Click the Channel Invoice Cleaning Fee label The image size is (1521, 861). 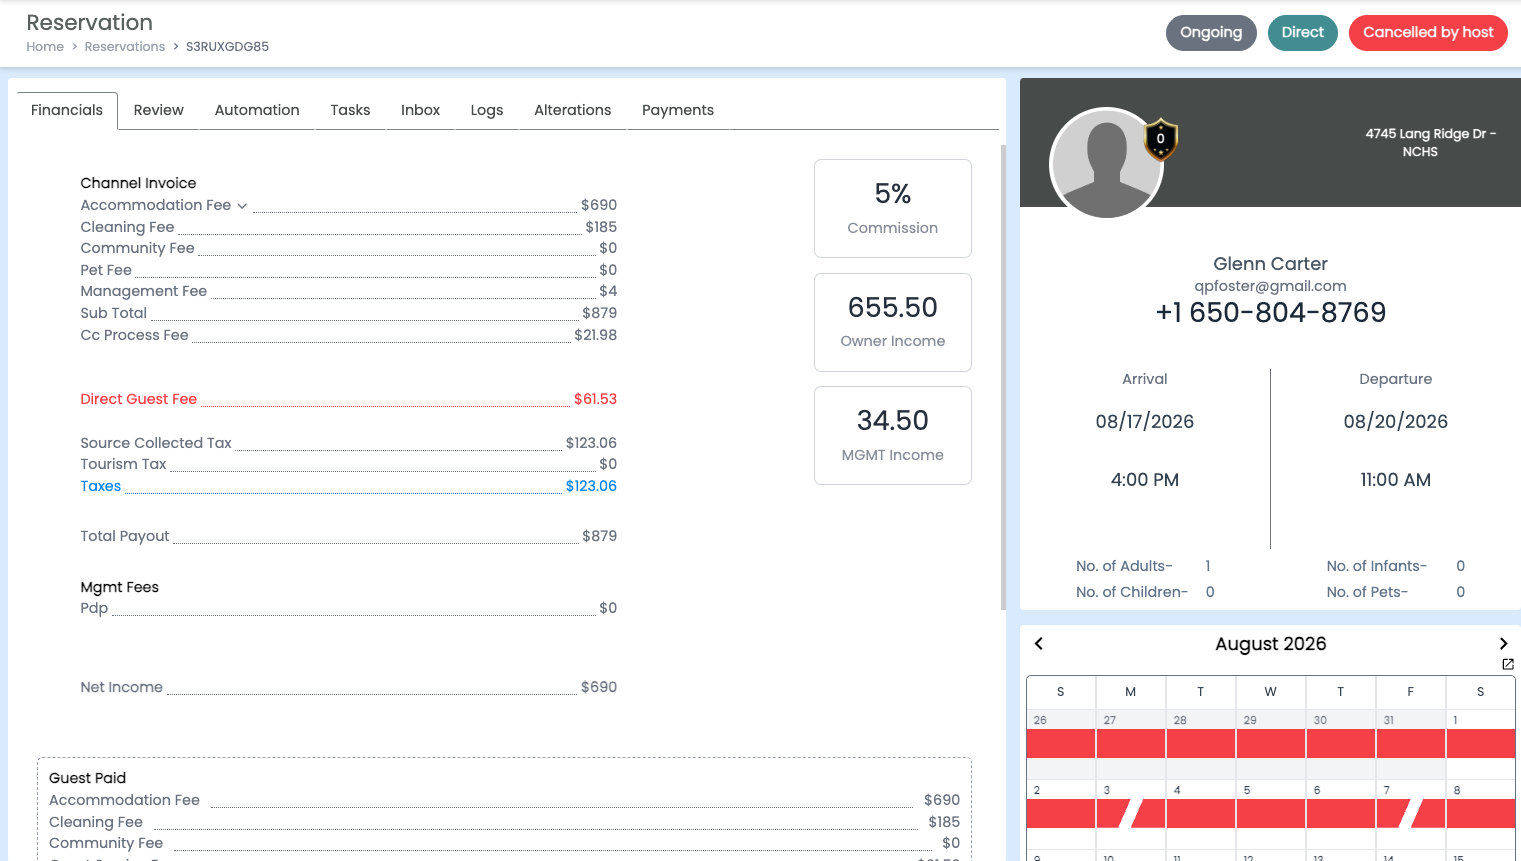[x=127, y=227]
